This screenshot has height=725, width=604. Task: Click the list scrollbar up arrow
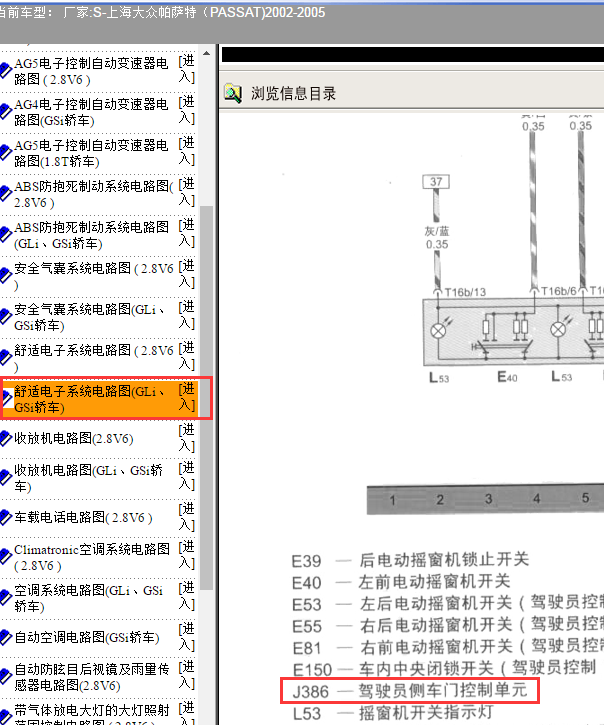(207, 54)
